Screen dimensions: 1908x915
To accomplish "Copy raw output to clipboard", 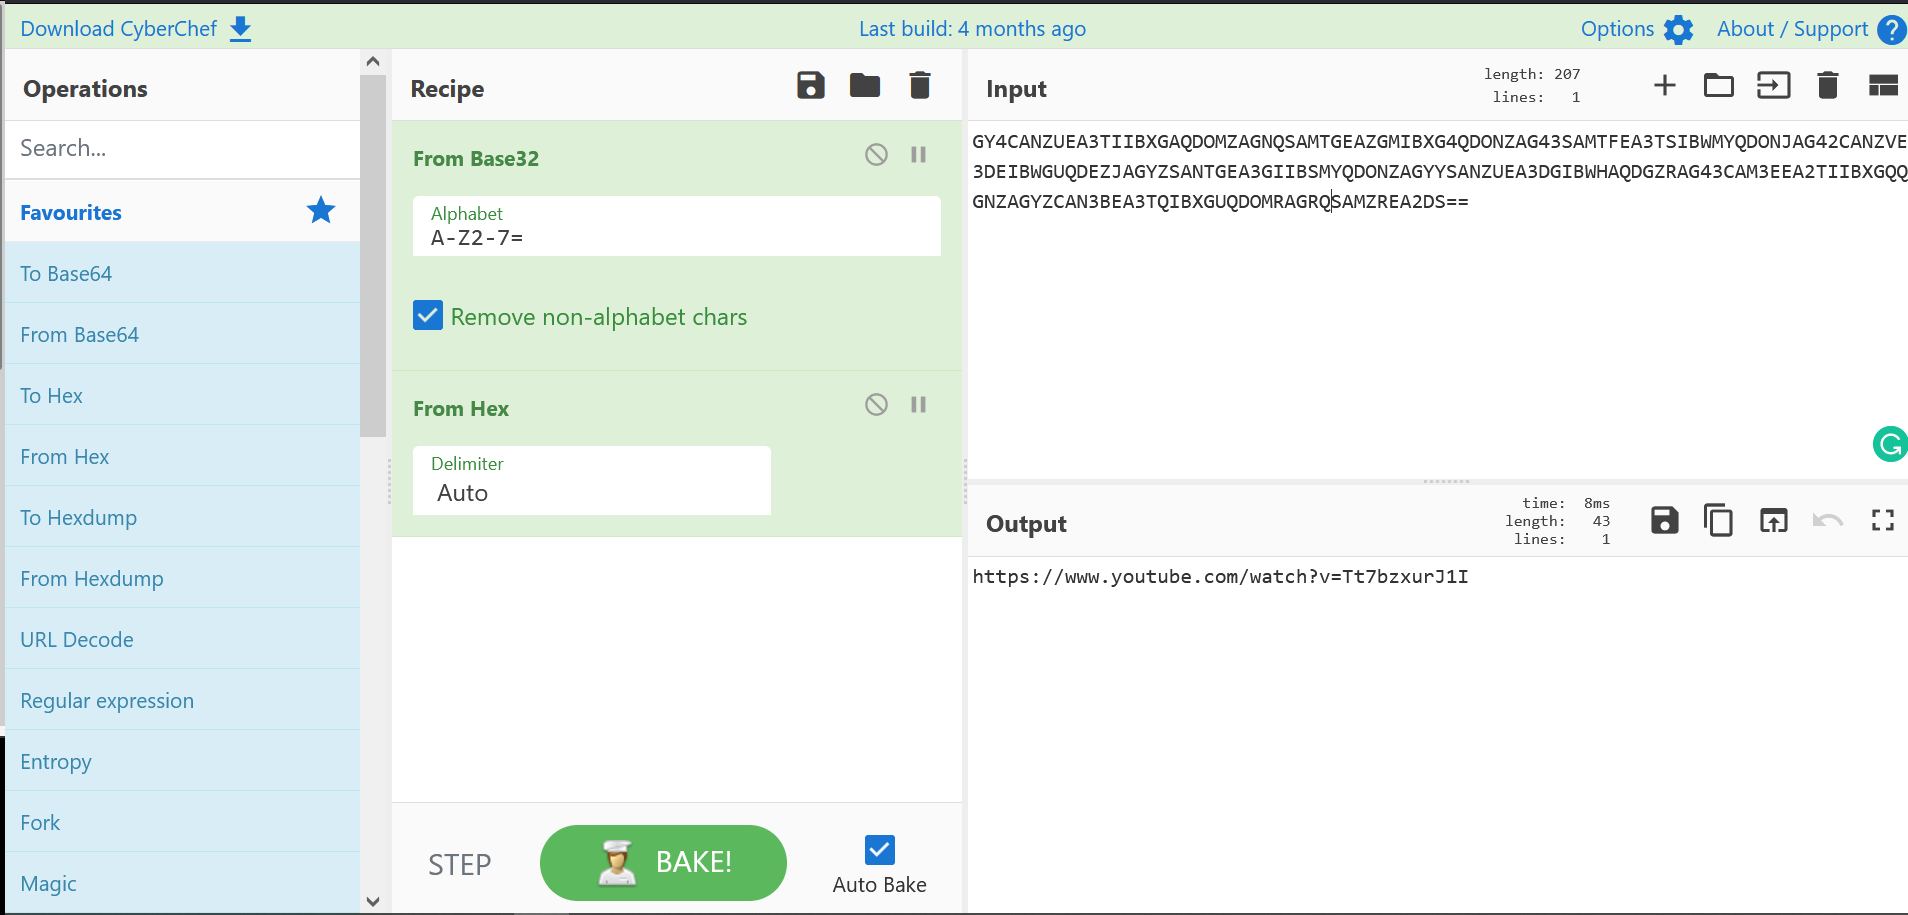I will tap(1719, 520).
